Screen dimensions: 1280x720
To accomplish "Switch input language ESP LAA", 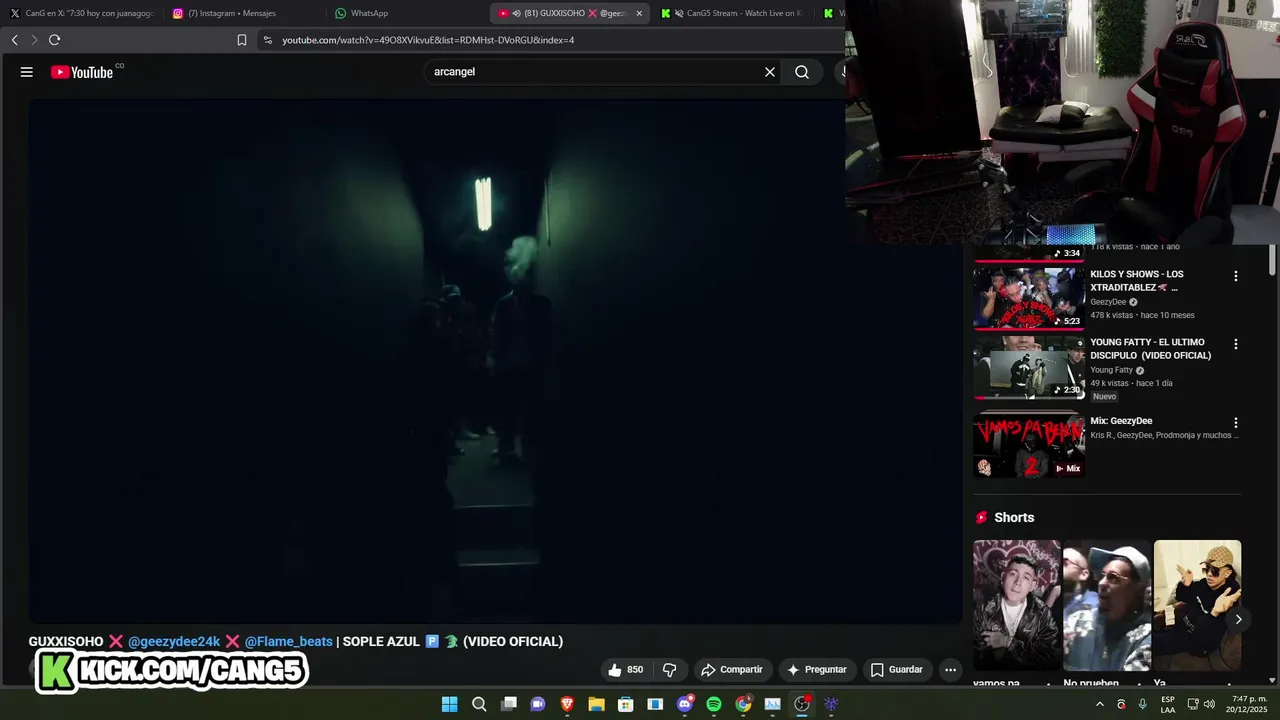I will point(1168,704).
